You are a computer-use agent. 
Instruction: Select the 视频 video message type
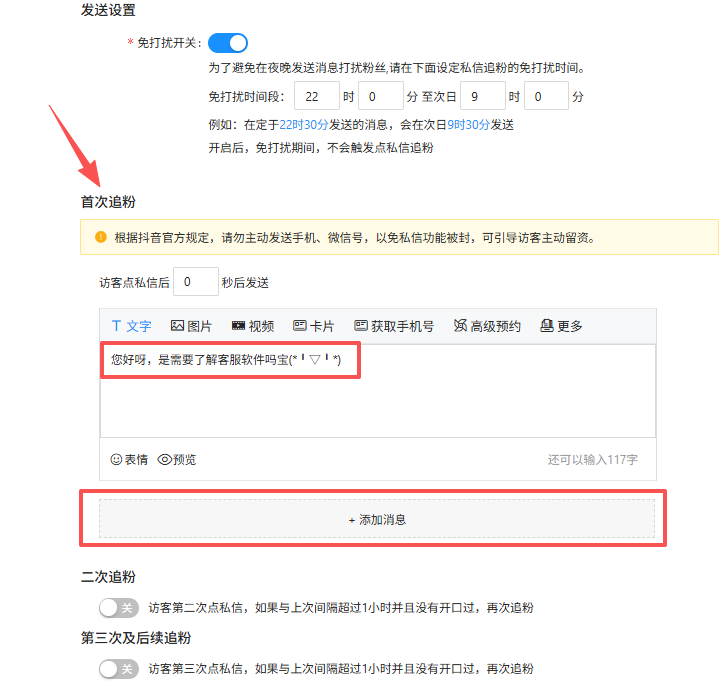252,326
